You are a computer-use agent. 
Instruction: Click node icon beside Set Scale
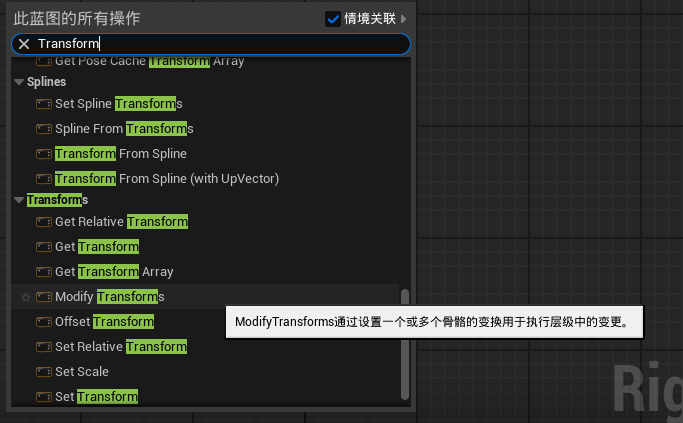[x=44, y=372]
